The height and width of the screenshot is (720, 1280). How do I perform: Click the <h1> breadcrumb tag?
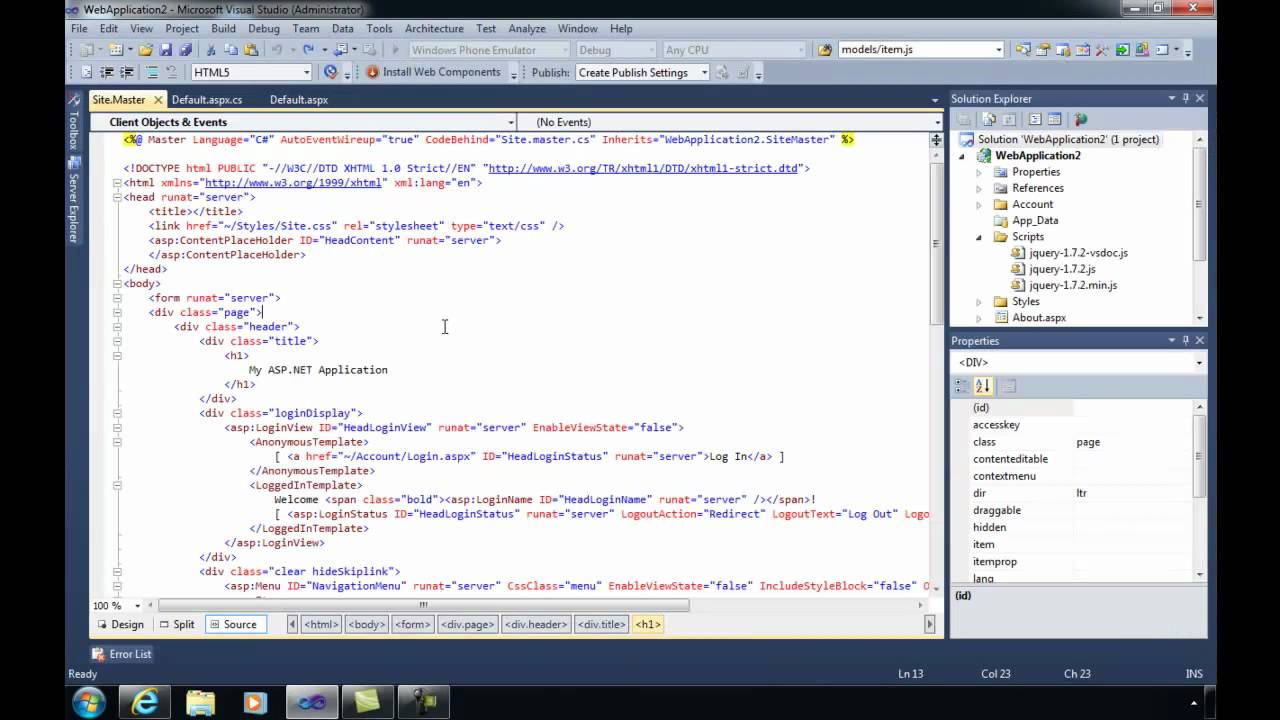(x=648, y=624)
